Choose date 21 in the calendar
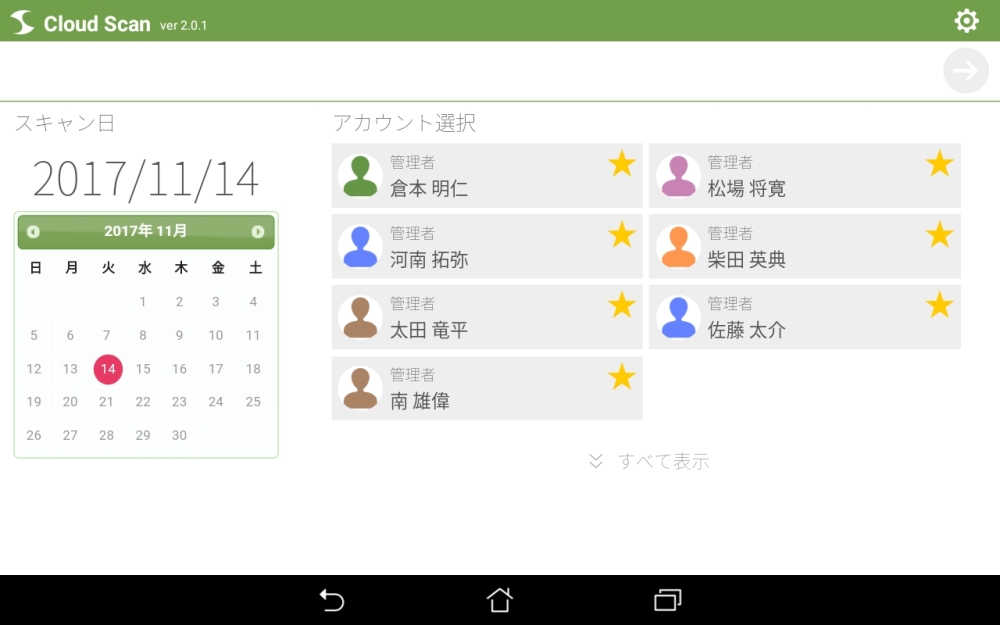 (x=107, y=402)
